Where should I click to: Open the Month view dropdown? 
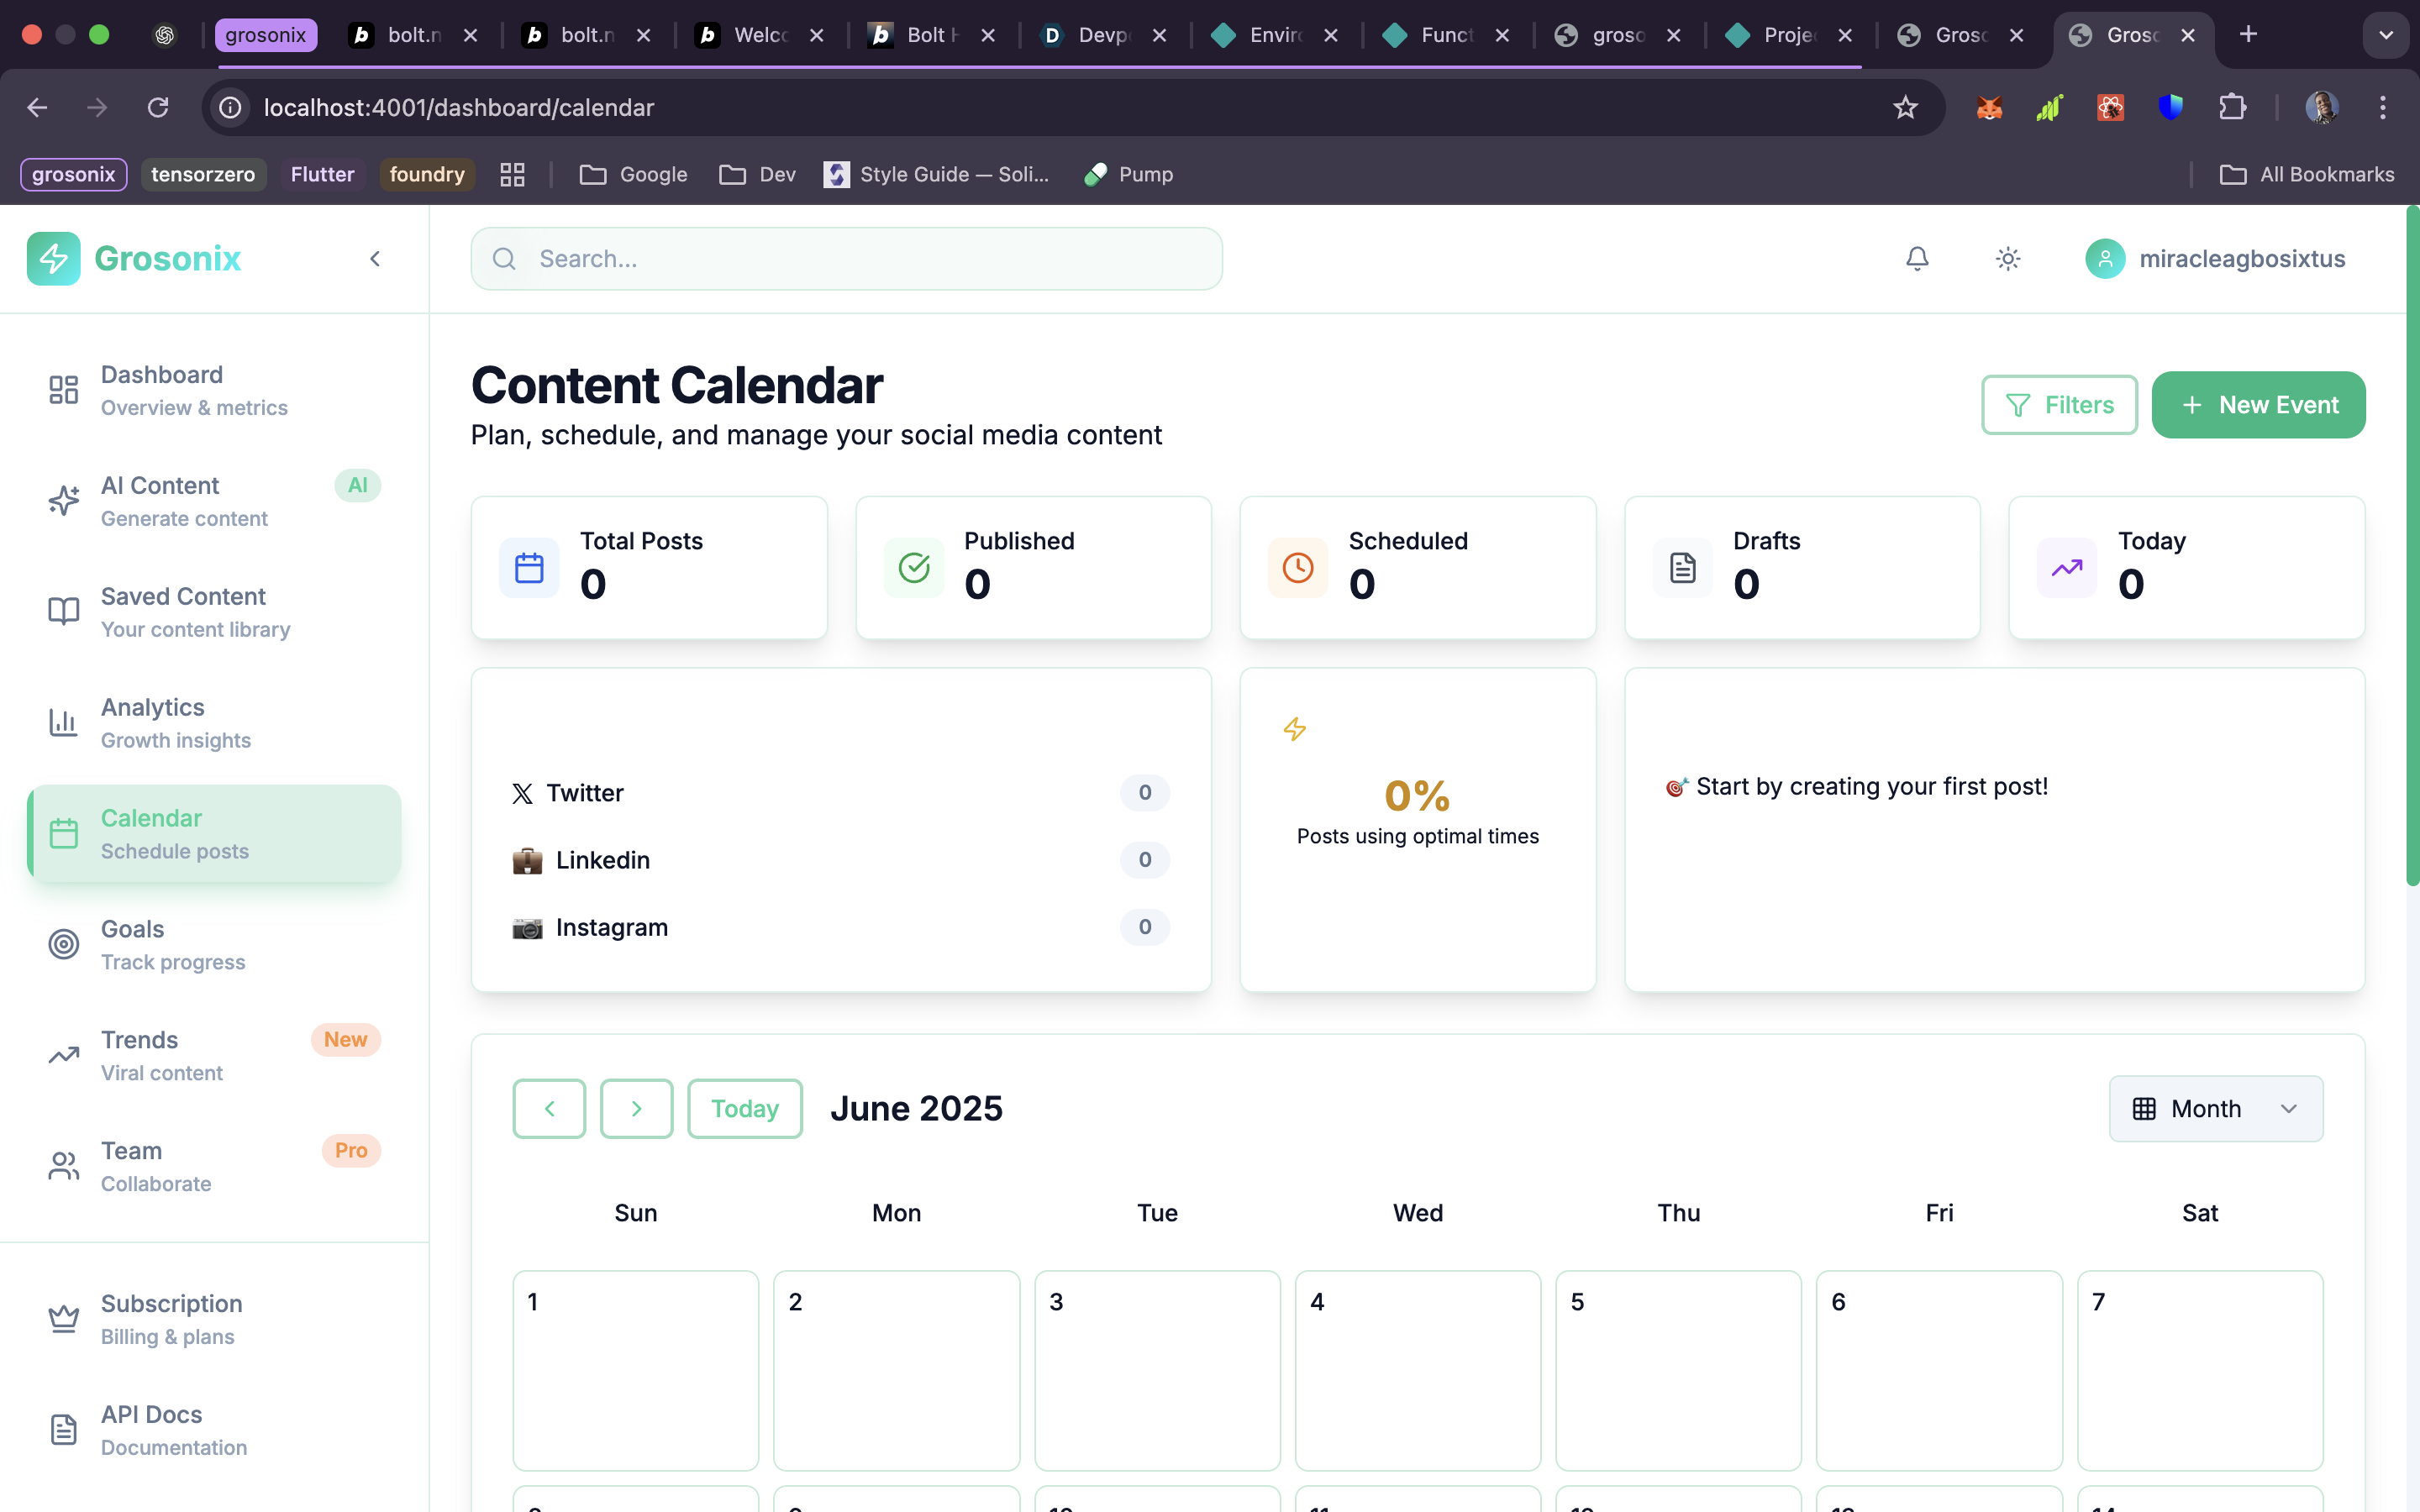pos(2215,1108)
